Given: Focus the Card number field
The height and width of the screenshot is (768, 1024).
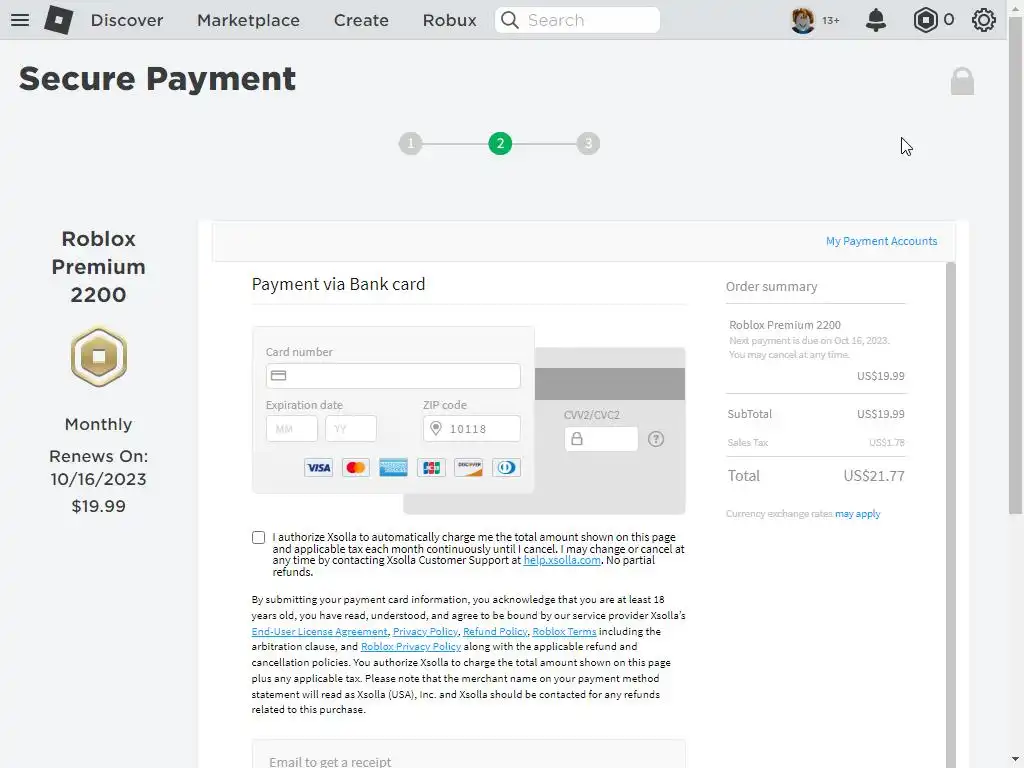Looking at the screenshot, I should pos(393,376).
